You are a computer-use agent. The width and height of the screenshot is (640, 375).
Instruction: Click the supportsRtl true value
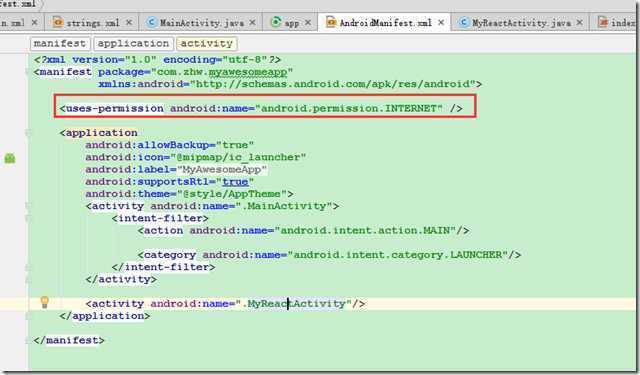tap(235, 182)
